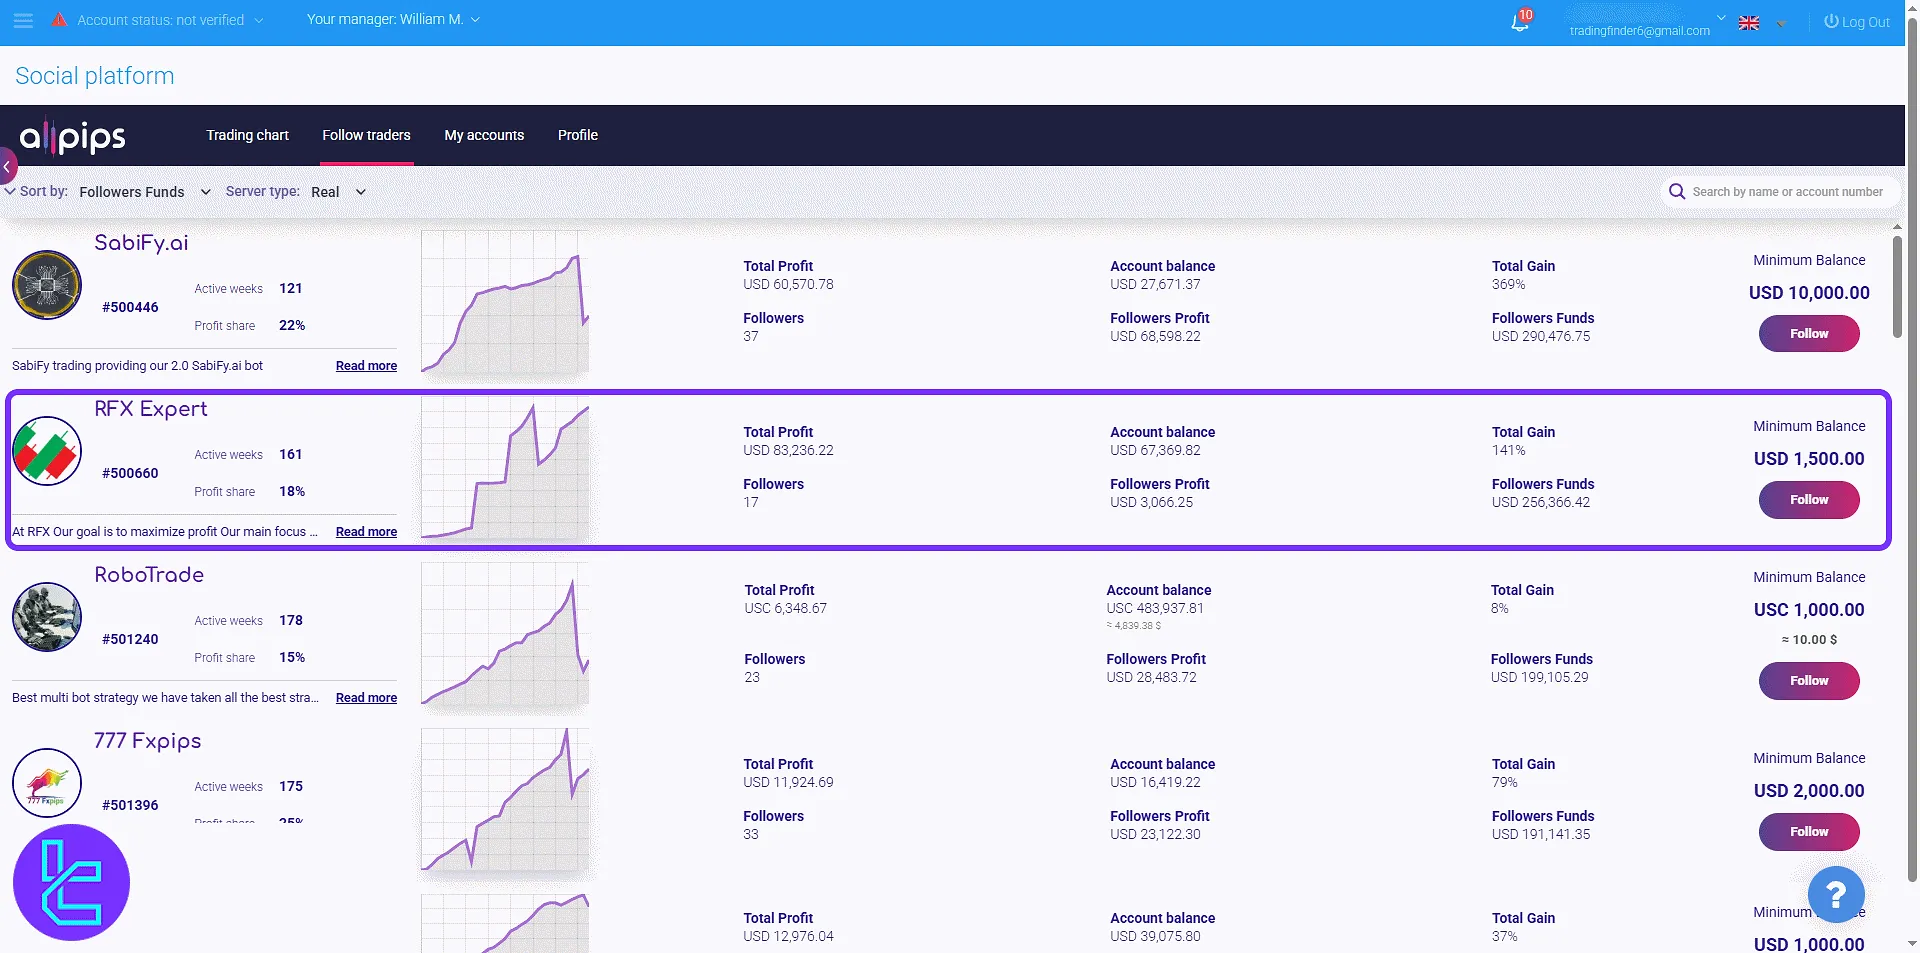This screenshot has width=1920, height=953.
Task: Open Read more for RFX Expert
Action: (x=366, y=532)
